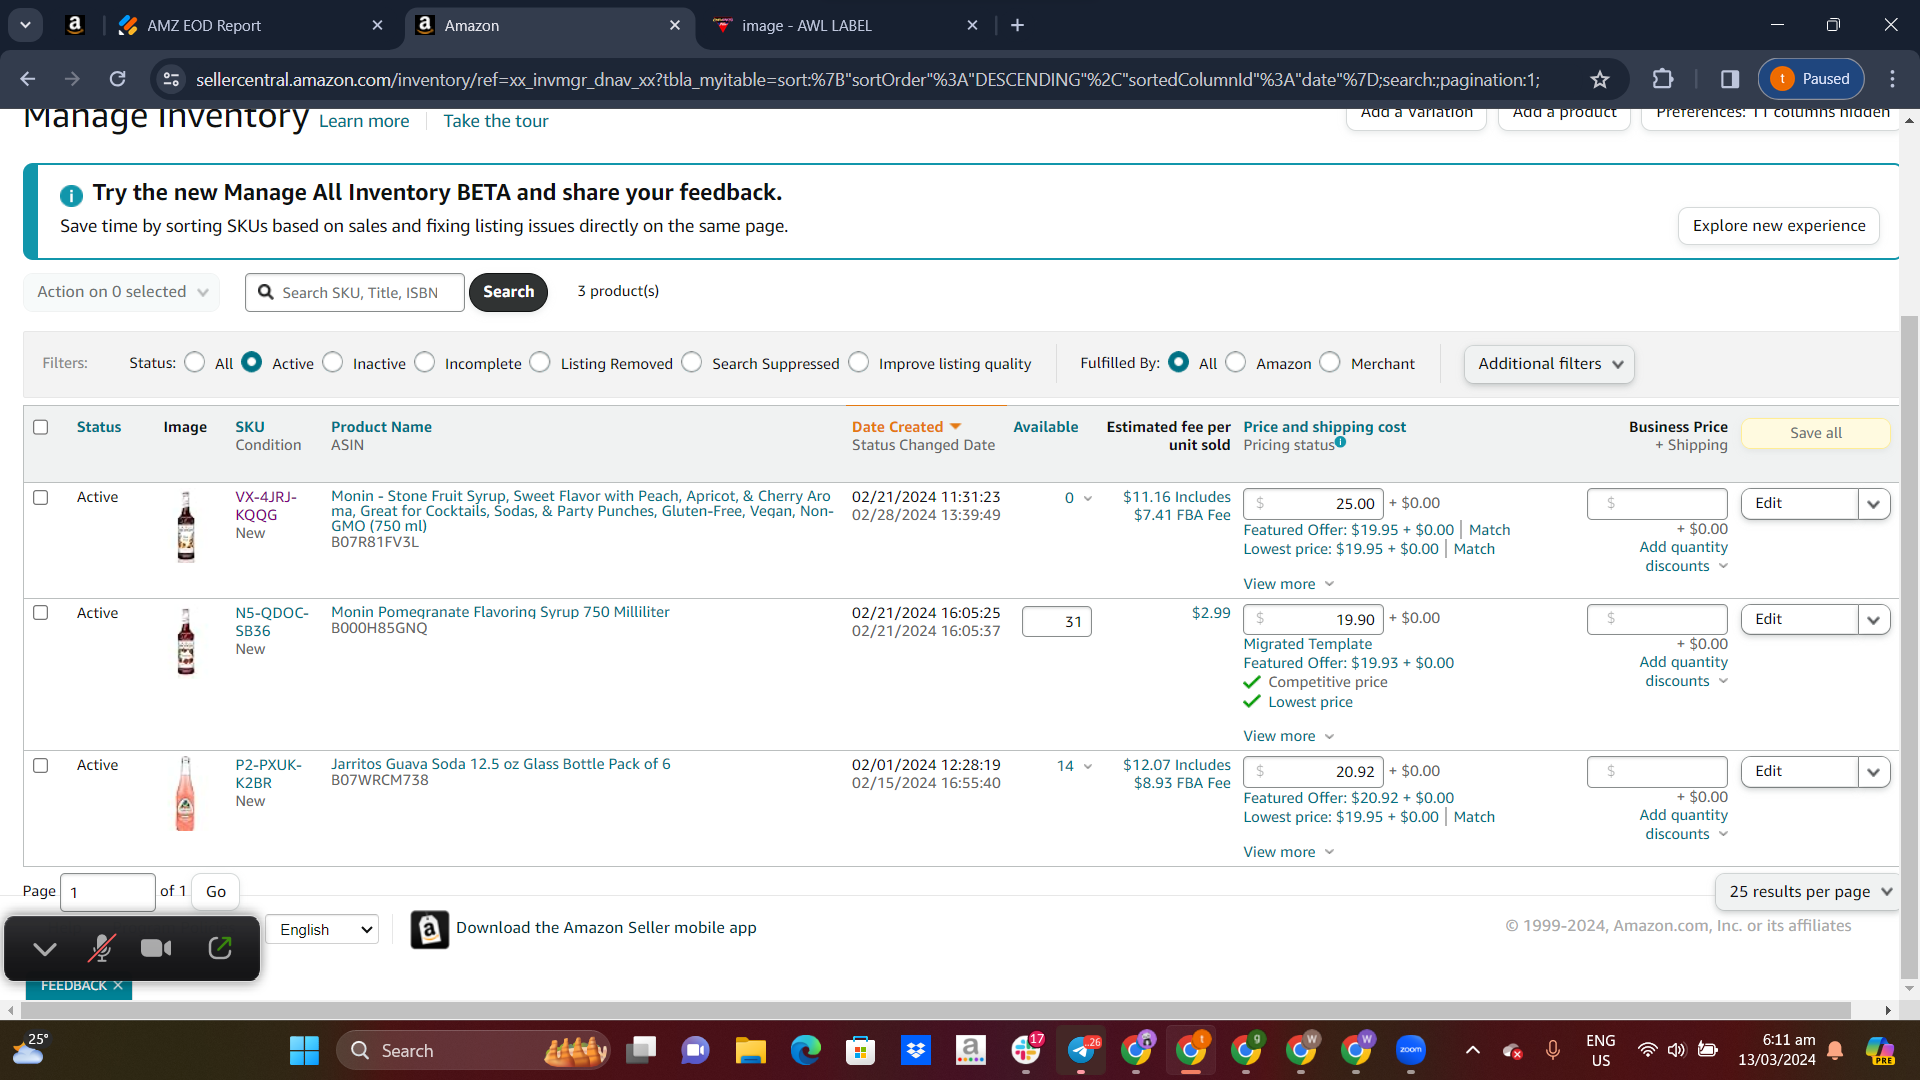Open Microsoft Store from the taskbar
This screenshot has width=1920, height=1080.
tap(860, 1050)
